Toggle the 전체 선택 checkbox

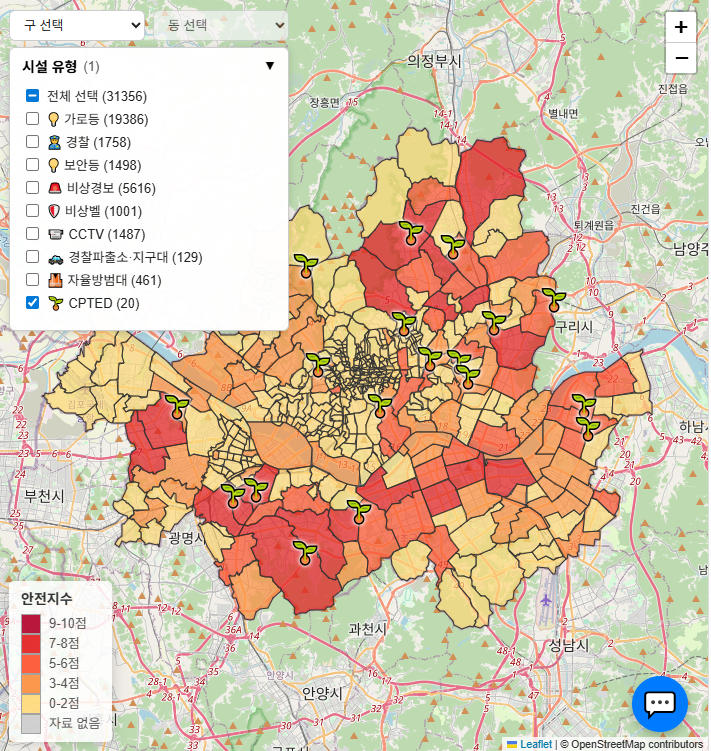pos(33,96)
